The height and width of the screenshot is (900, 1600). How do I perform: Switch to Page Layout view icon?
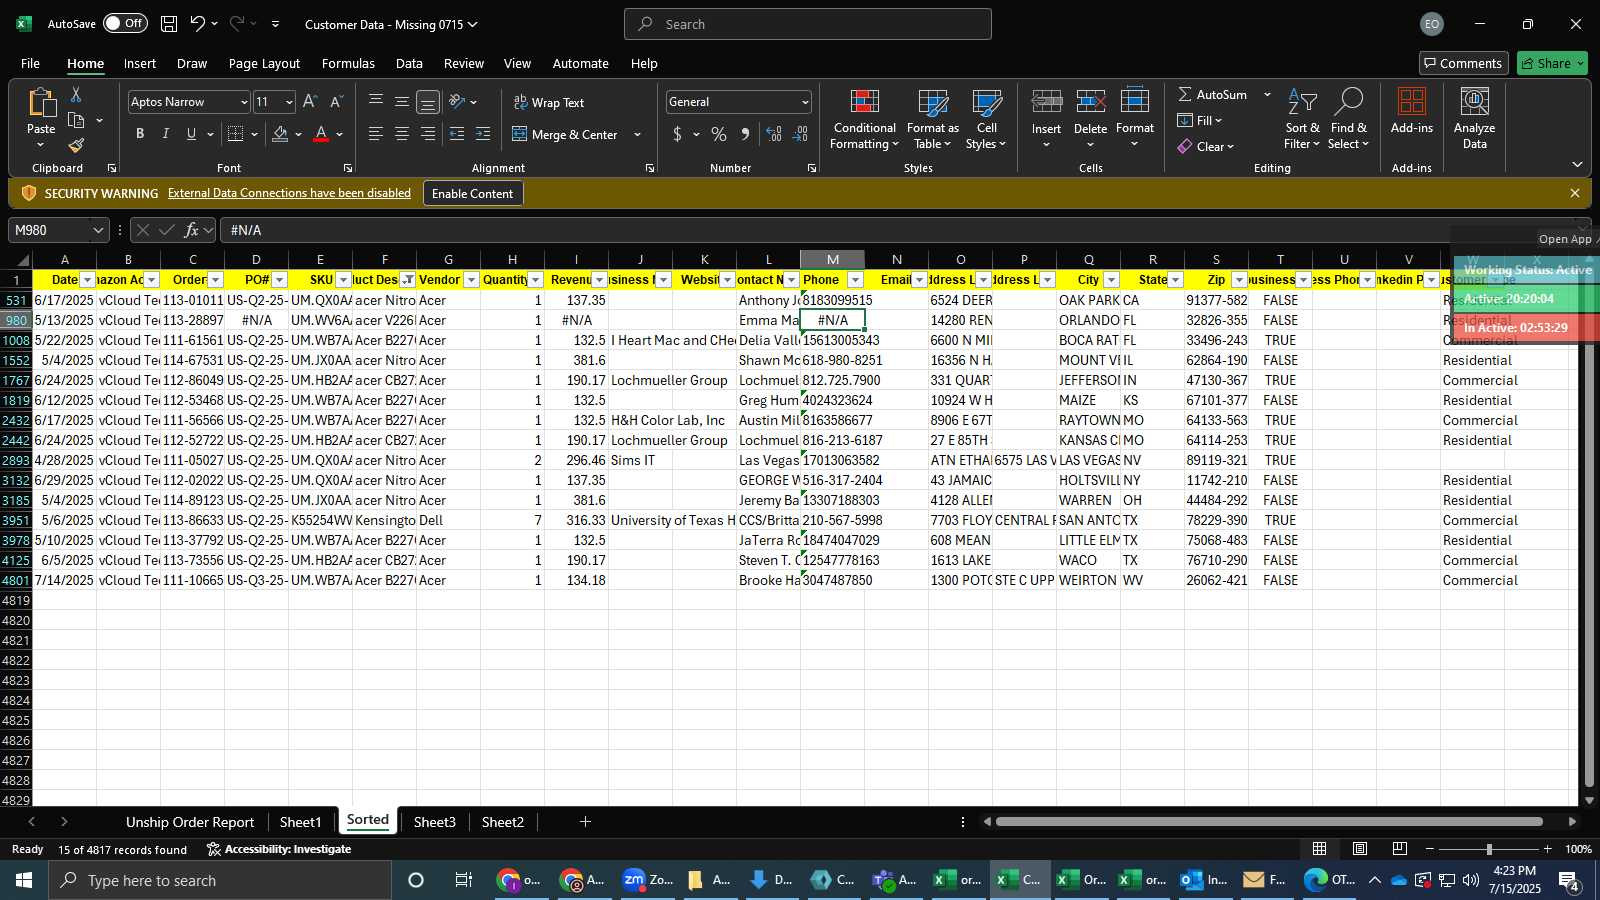pyautogui.click(x=1360, y=849)
